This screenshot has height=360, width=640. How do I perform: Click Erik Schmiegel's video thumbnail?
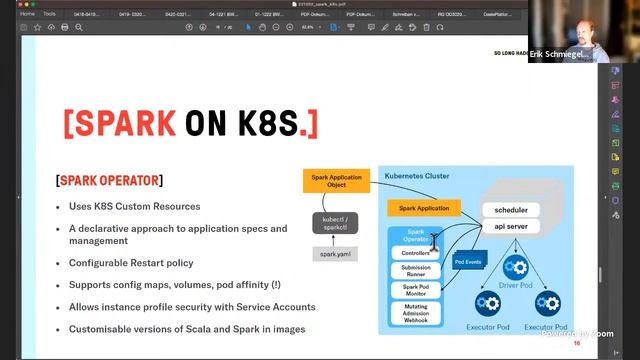pos(584,31)
